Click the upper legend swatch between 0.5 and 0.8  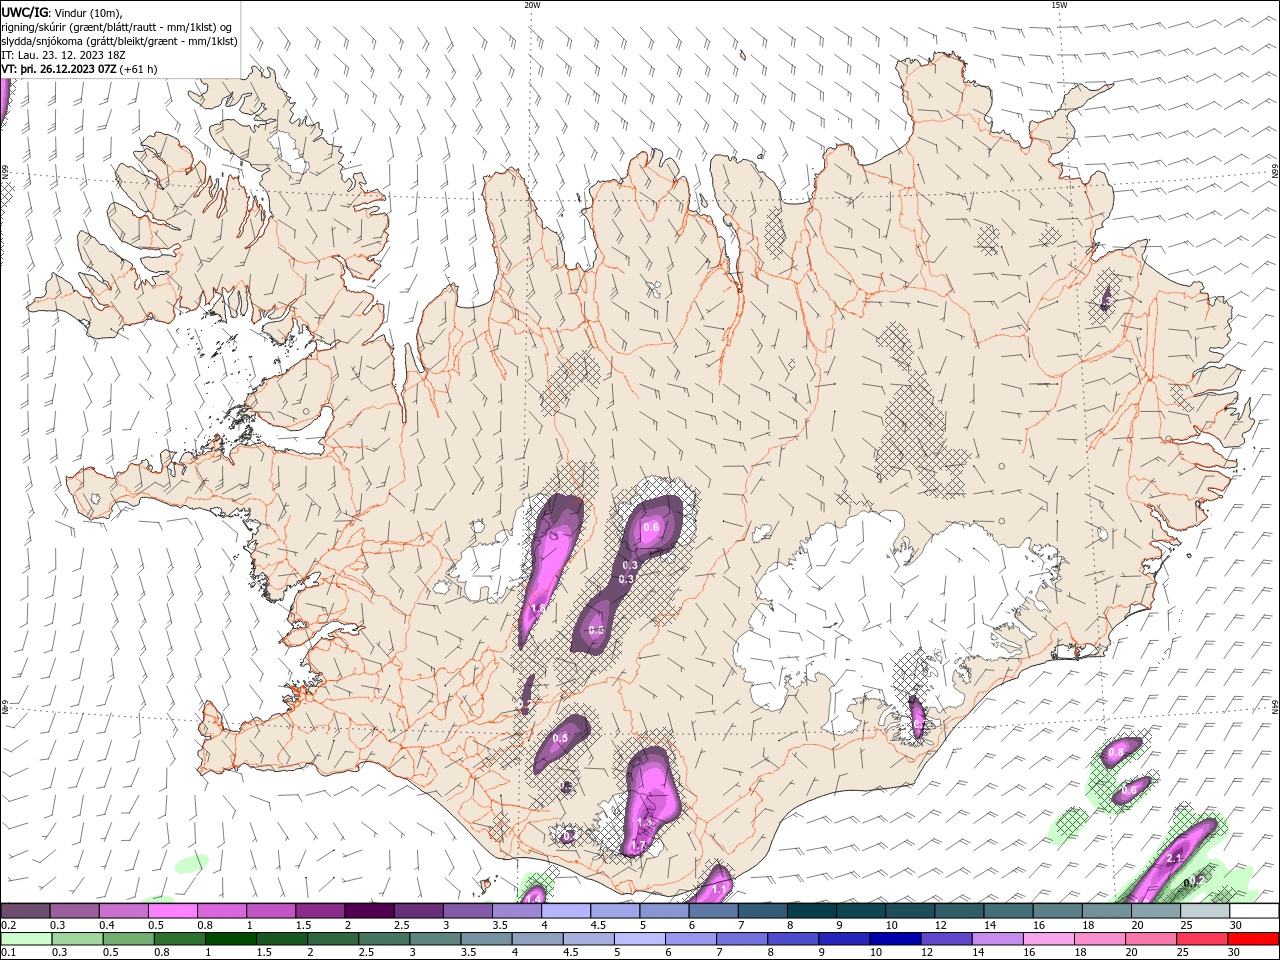[172, 910]
